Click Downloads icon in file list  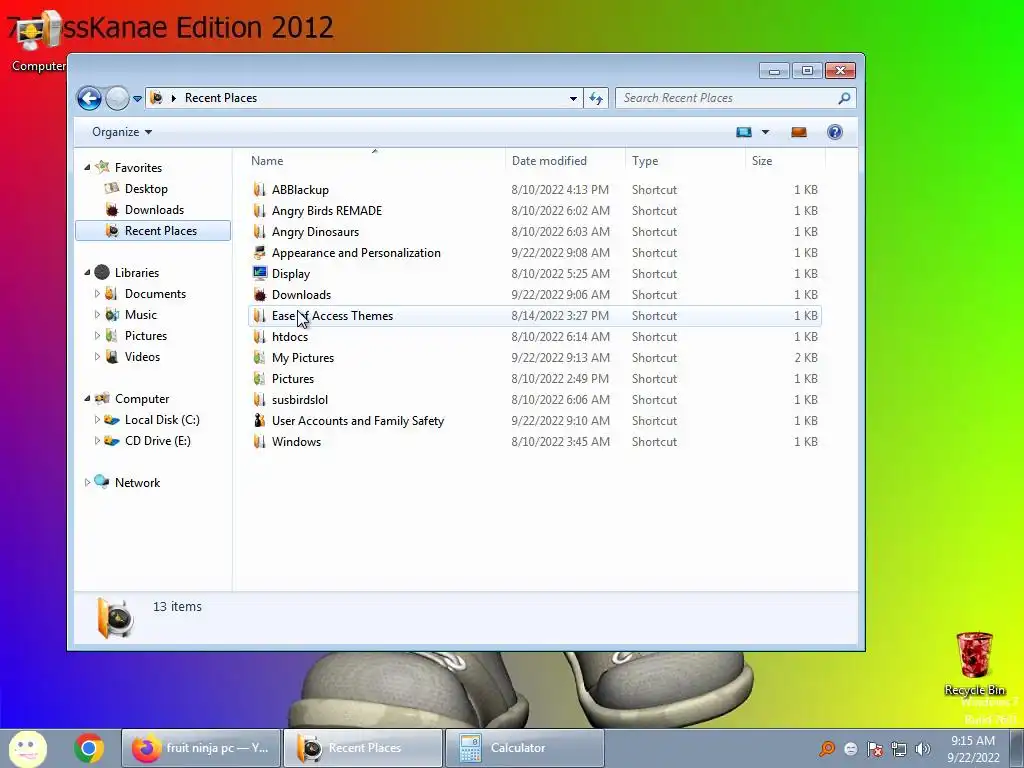click(x=259, y=295)
